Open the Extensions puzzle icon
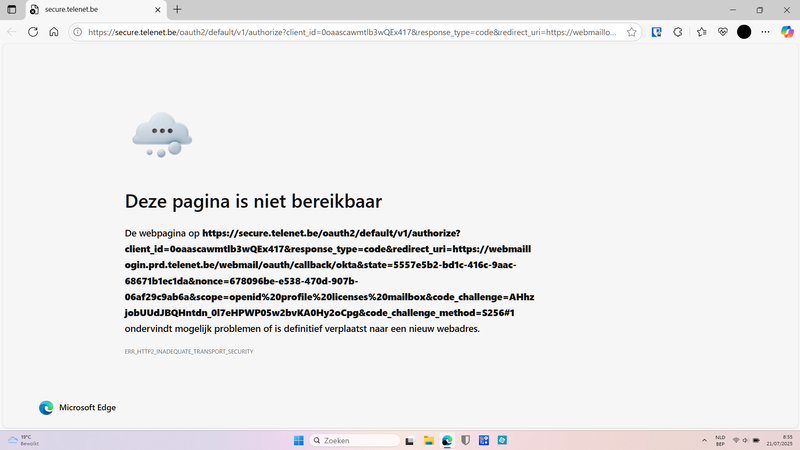 click(x=678, y=32)
